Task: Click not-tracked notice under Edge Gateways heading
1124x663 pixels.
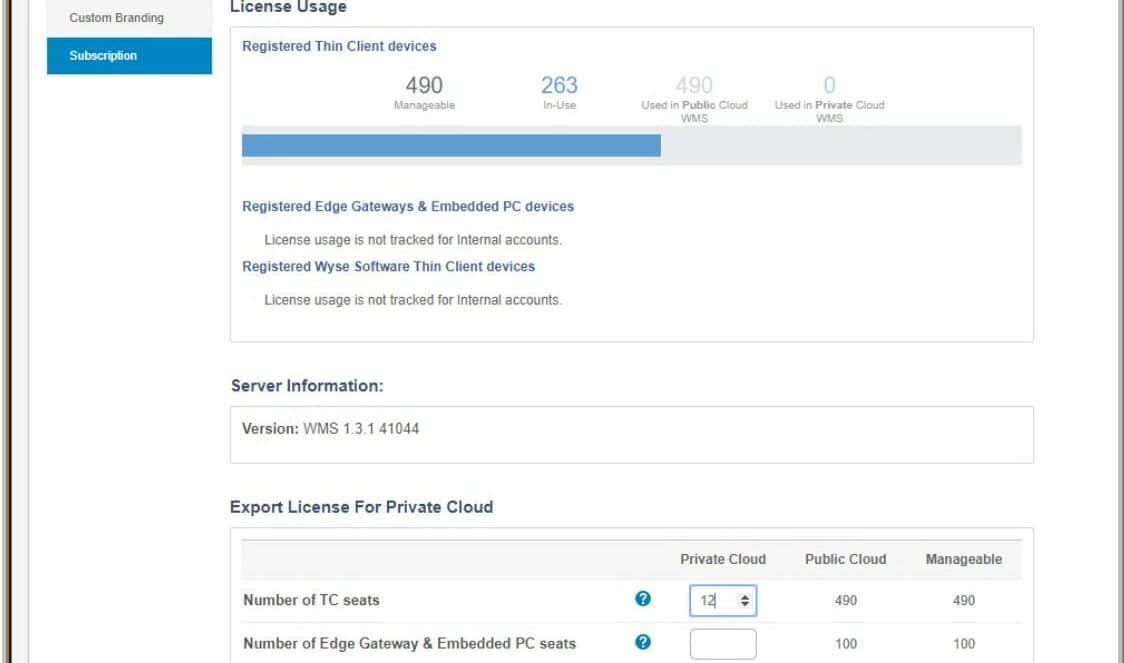Action: [413, 240]
